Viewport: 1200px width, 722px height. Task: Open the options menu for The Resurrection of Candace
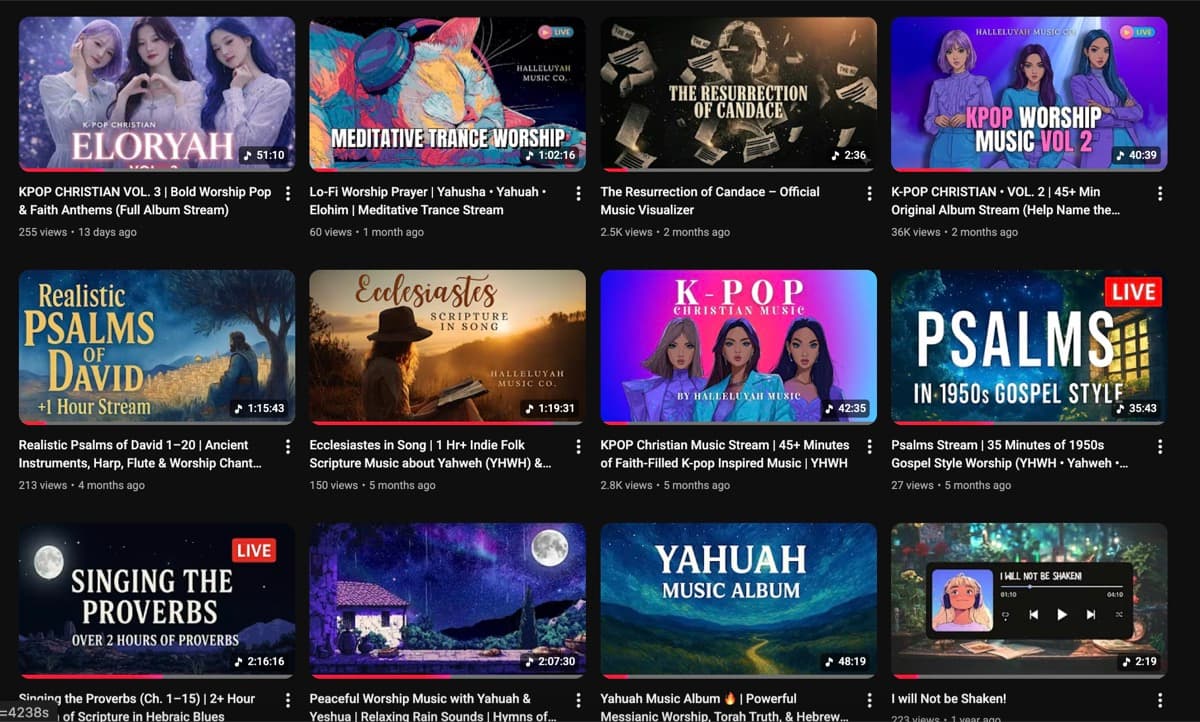click(x=868, y=195)
